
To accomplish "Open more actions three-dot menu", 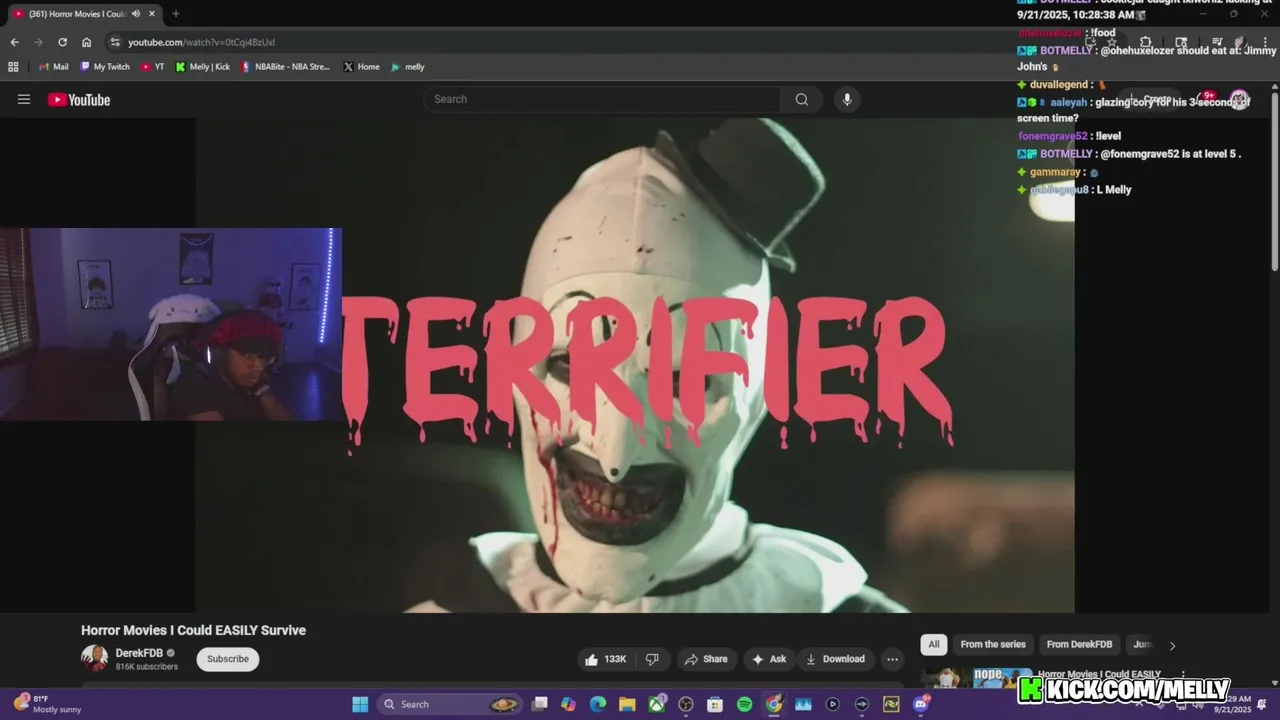I will pyautogui.click(x=892, y=659).
